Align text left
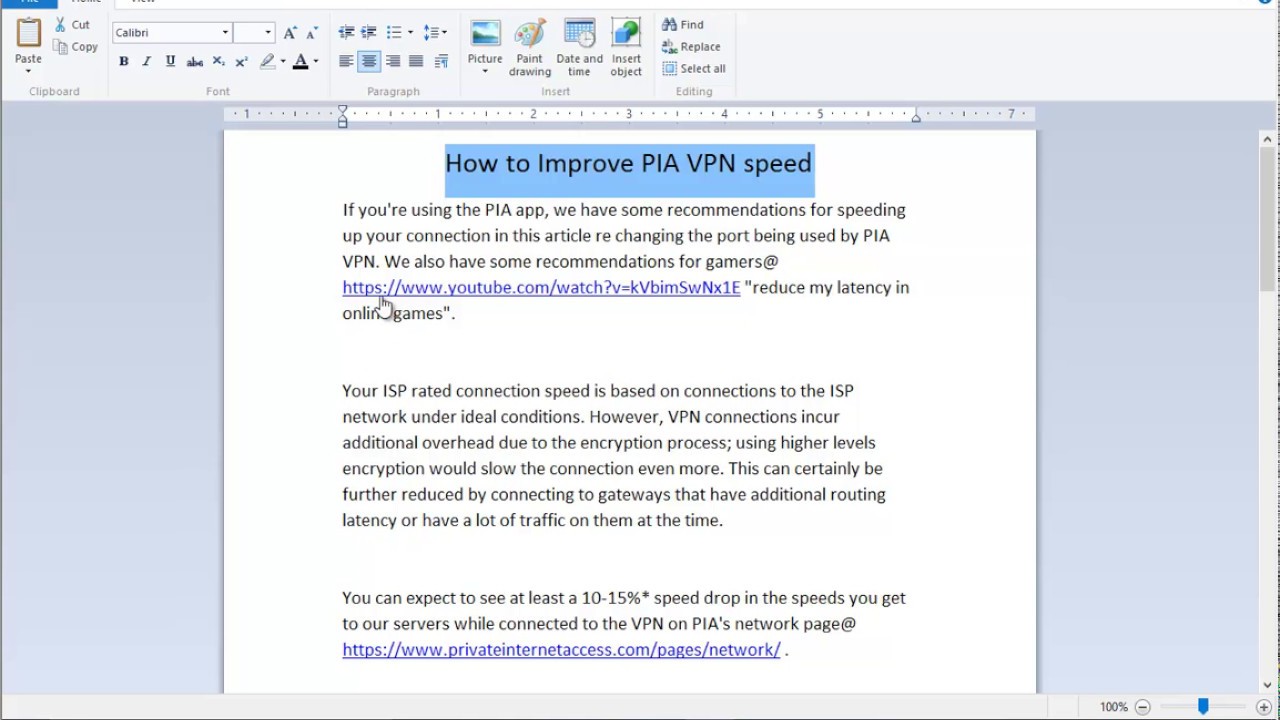 click(x=346, y=62)
